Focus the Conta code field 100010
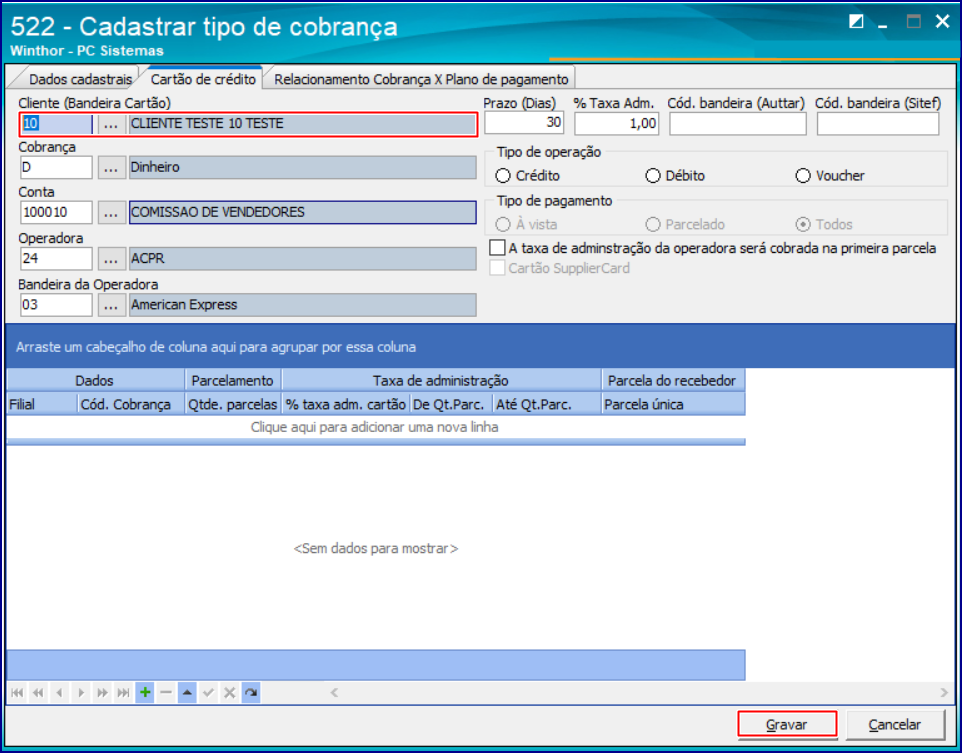The width and height of the screenshot is (962, 753). pyautogui.click(x=56, y=212)
